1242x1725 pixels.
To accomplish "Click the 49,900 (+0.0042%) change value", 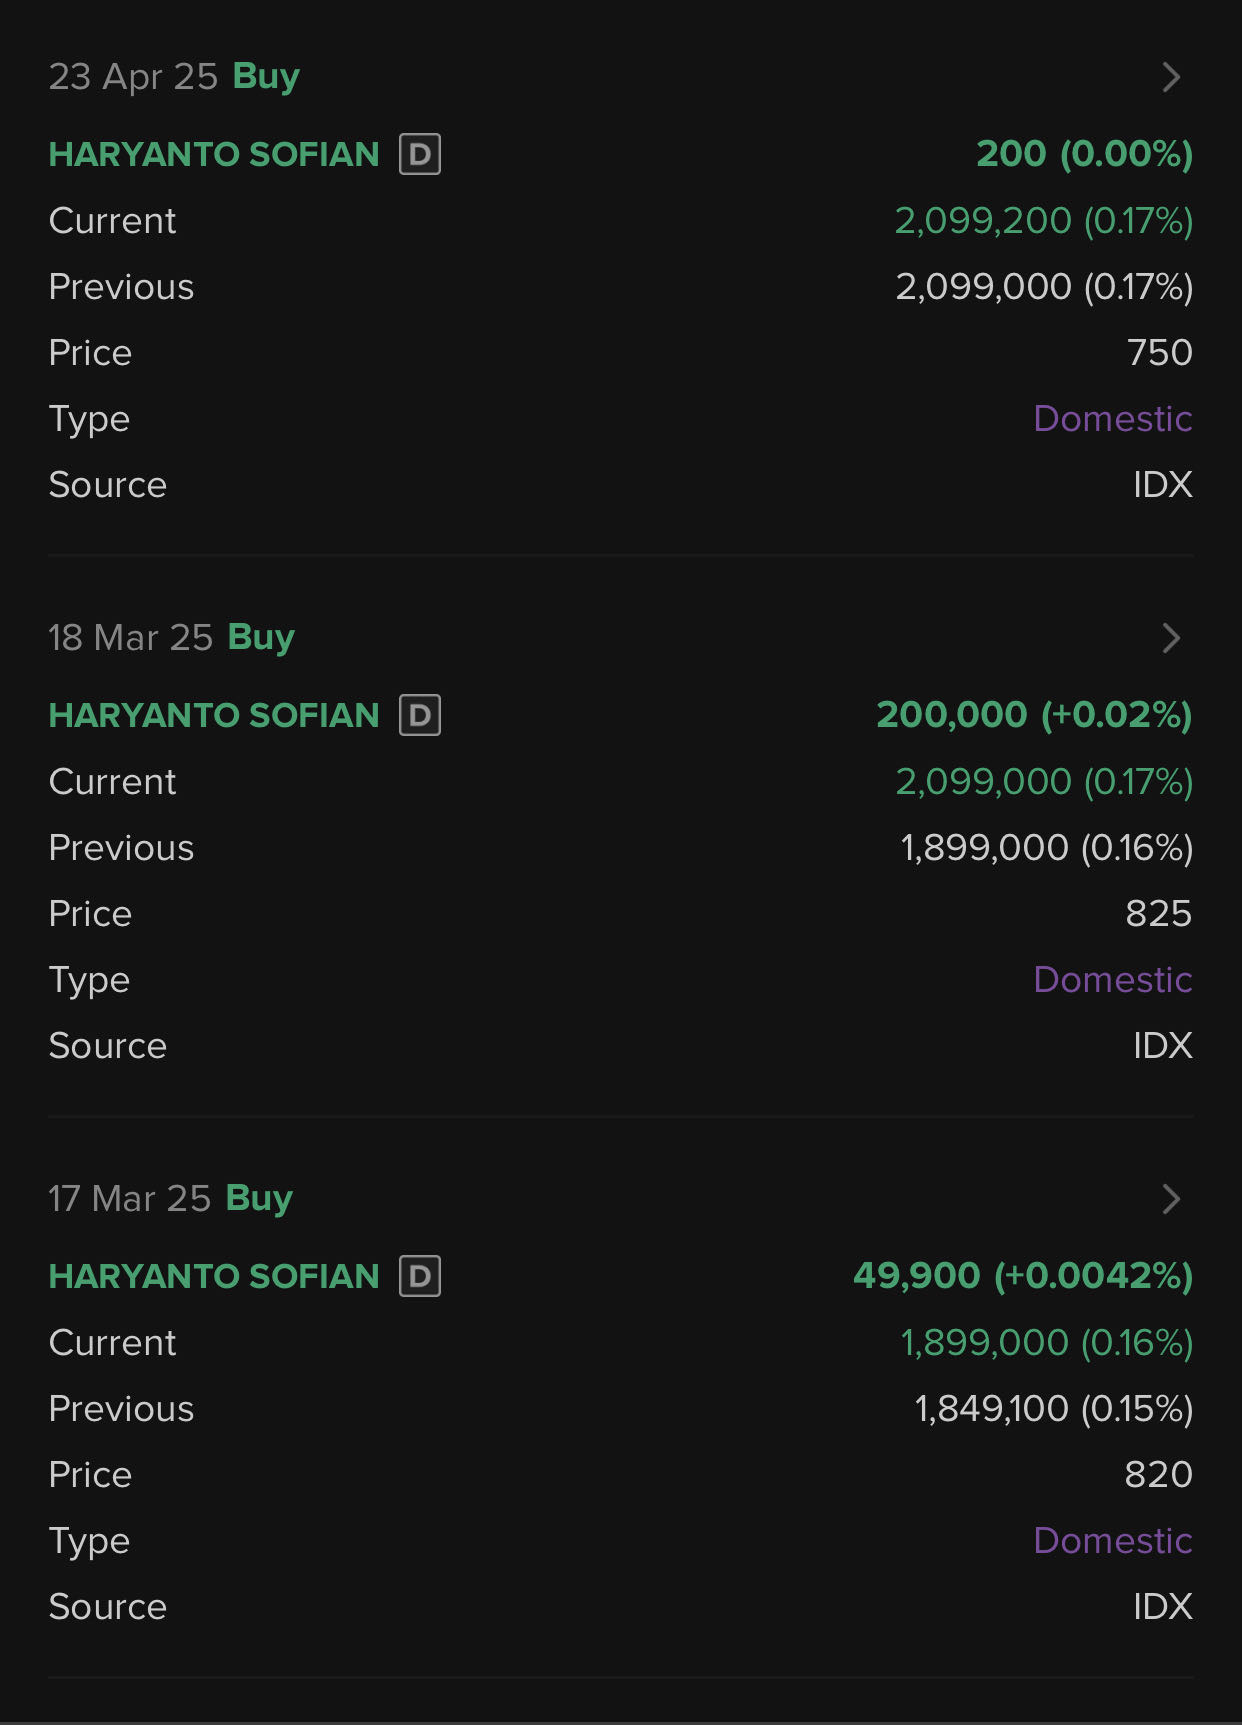I will coord(1022,1276).
